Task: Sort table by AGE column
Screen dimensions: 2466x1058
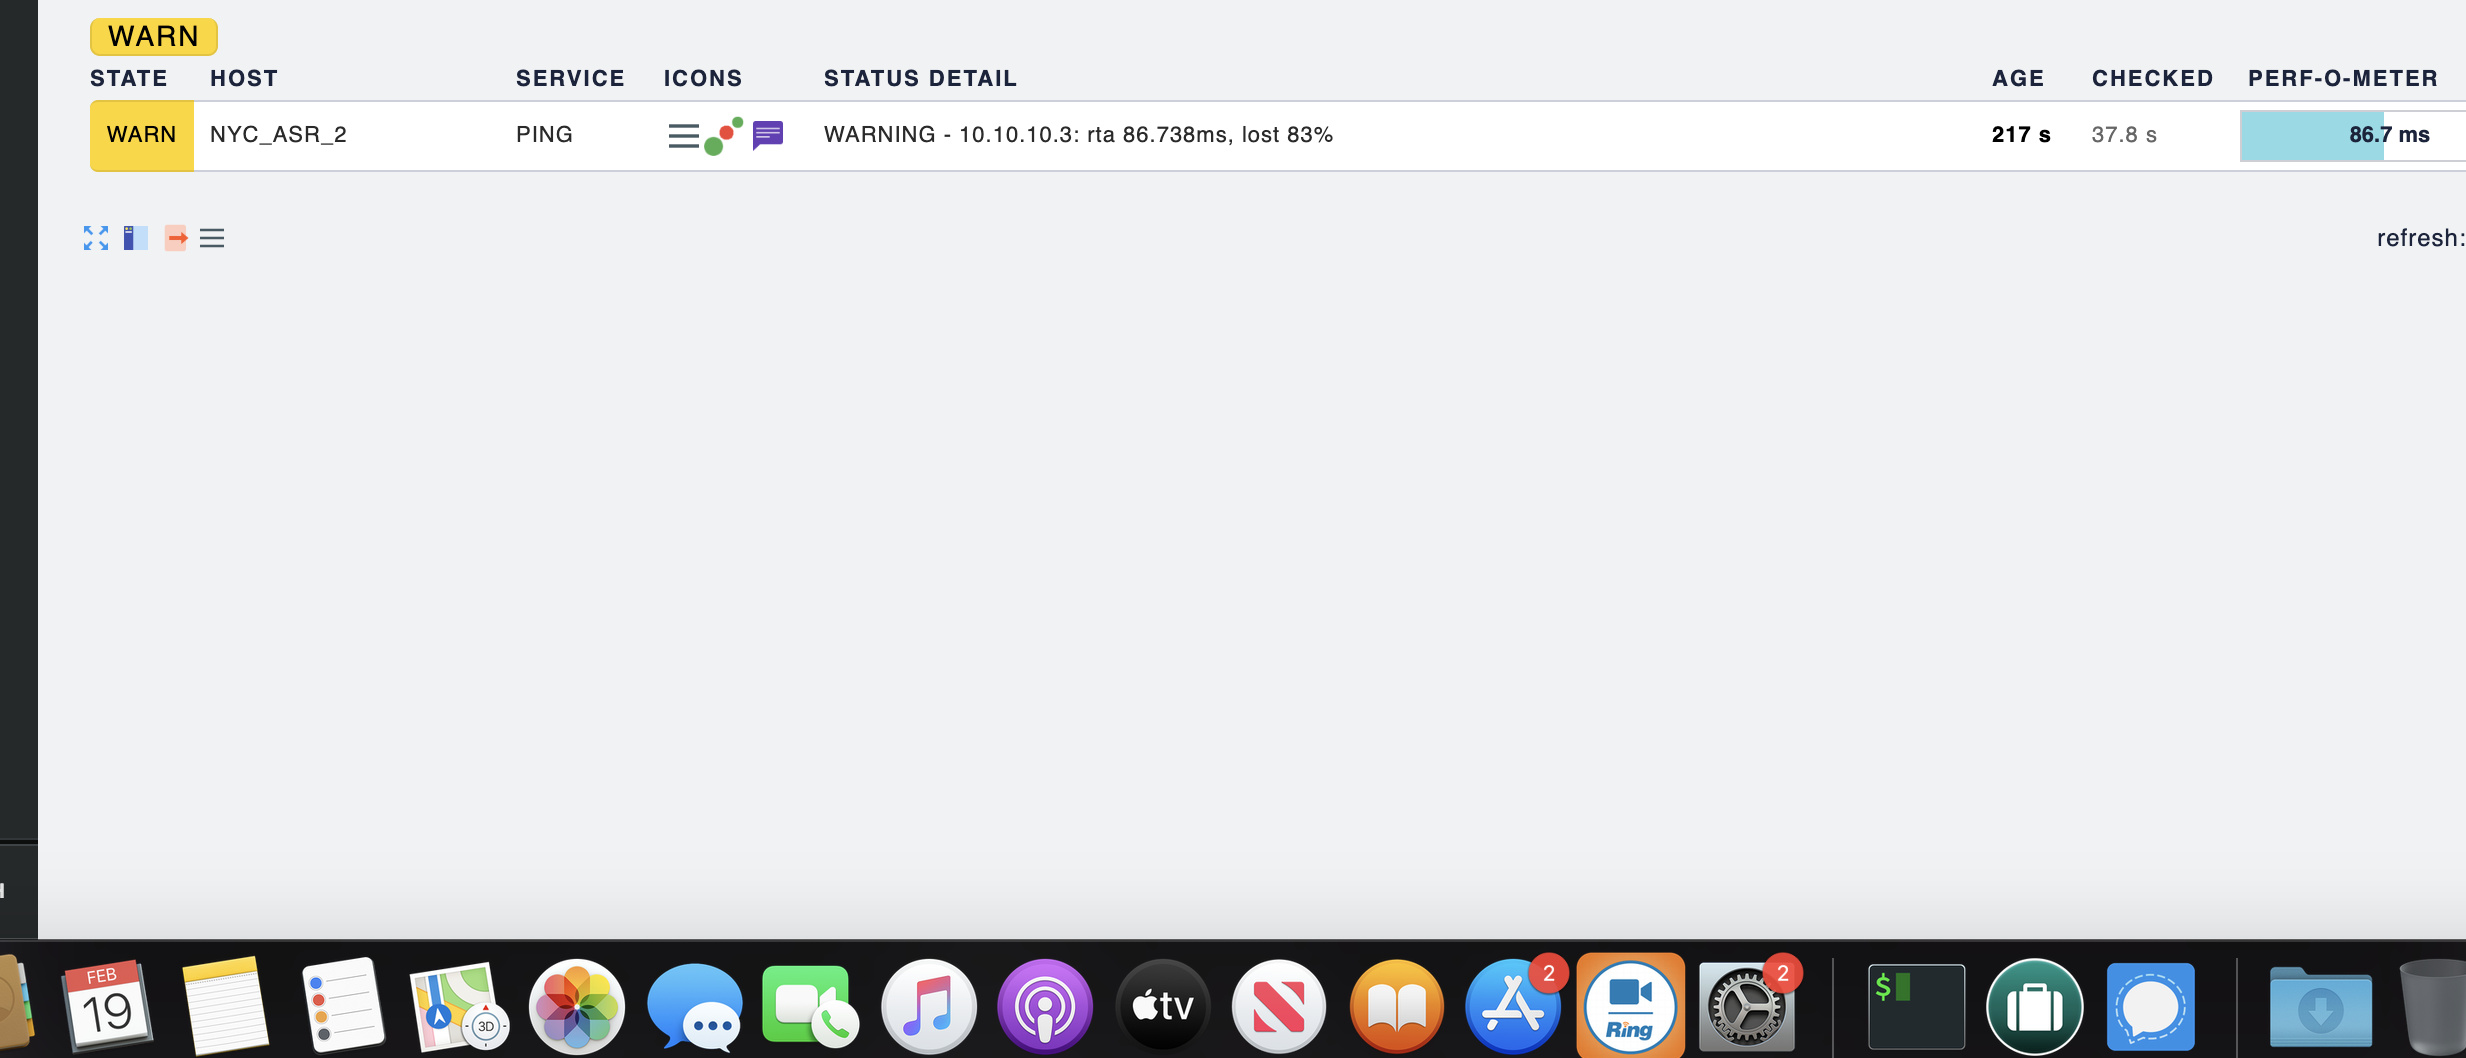Action: pos(2017,79)
